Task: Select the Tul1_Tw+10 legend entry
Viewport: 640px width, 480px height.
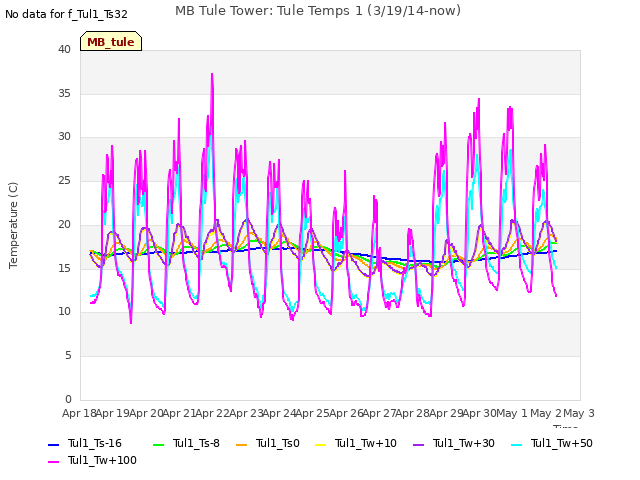Action: pos(356,443)
